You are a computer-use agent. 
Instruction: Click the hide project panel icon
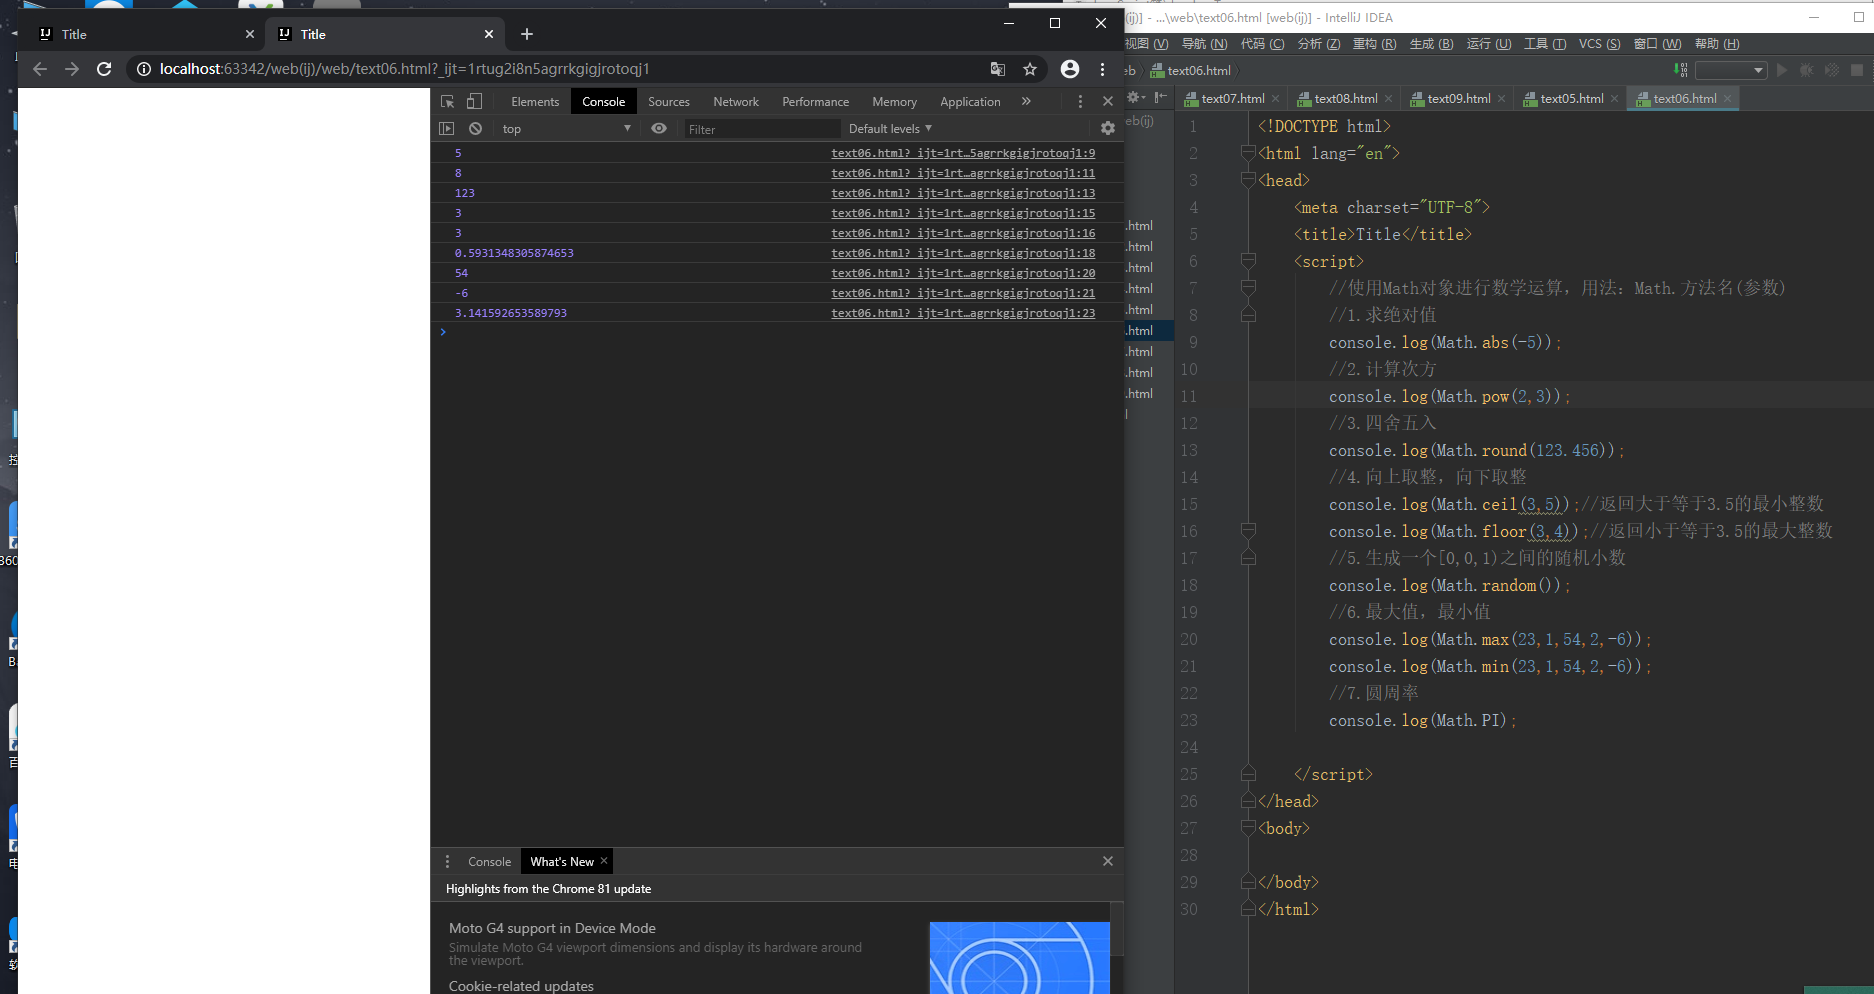[1160, 97]
